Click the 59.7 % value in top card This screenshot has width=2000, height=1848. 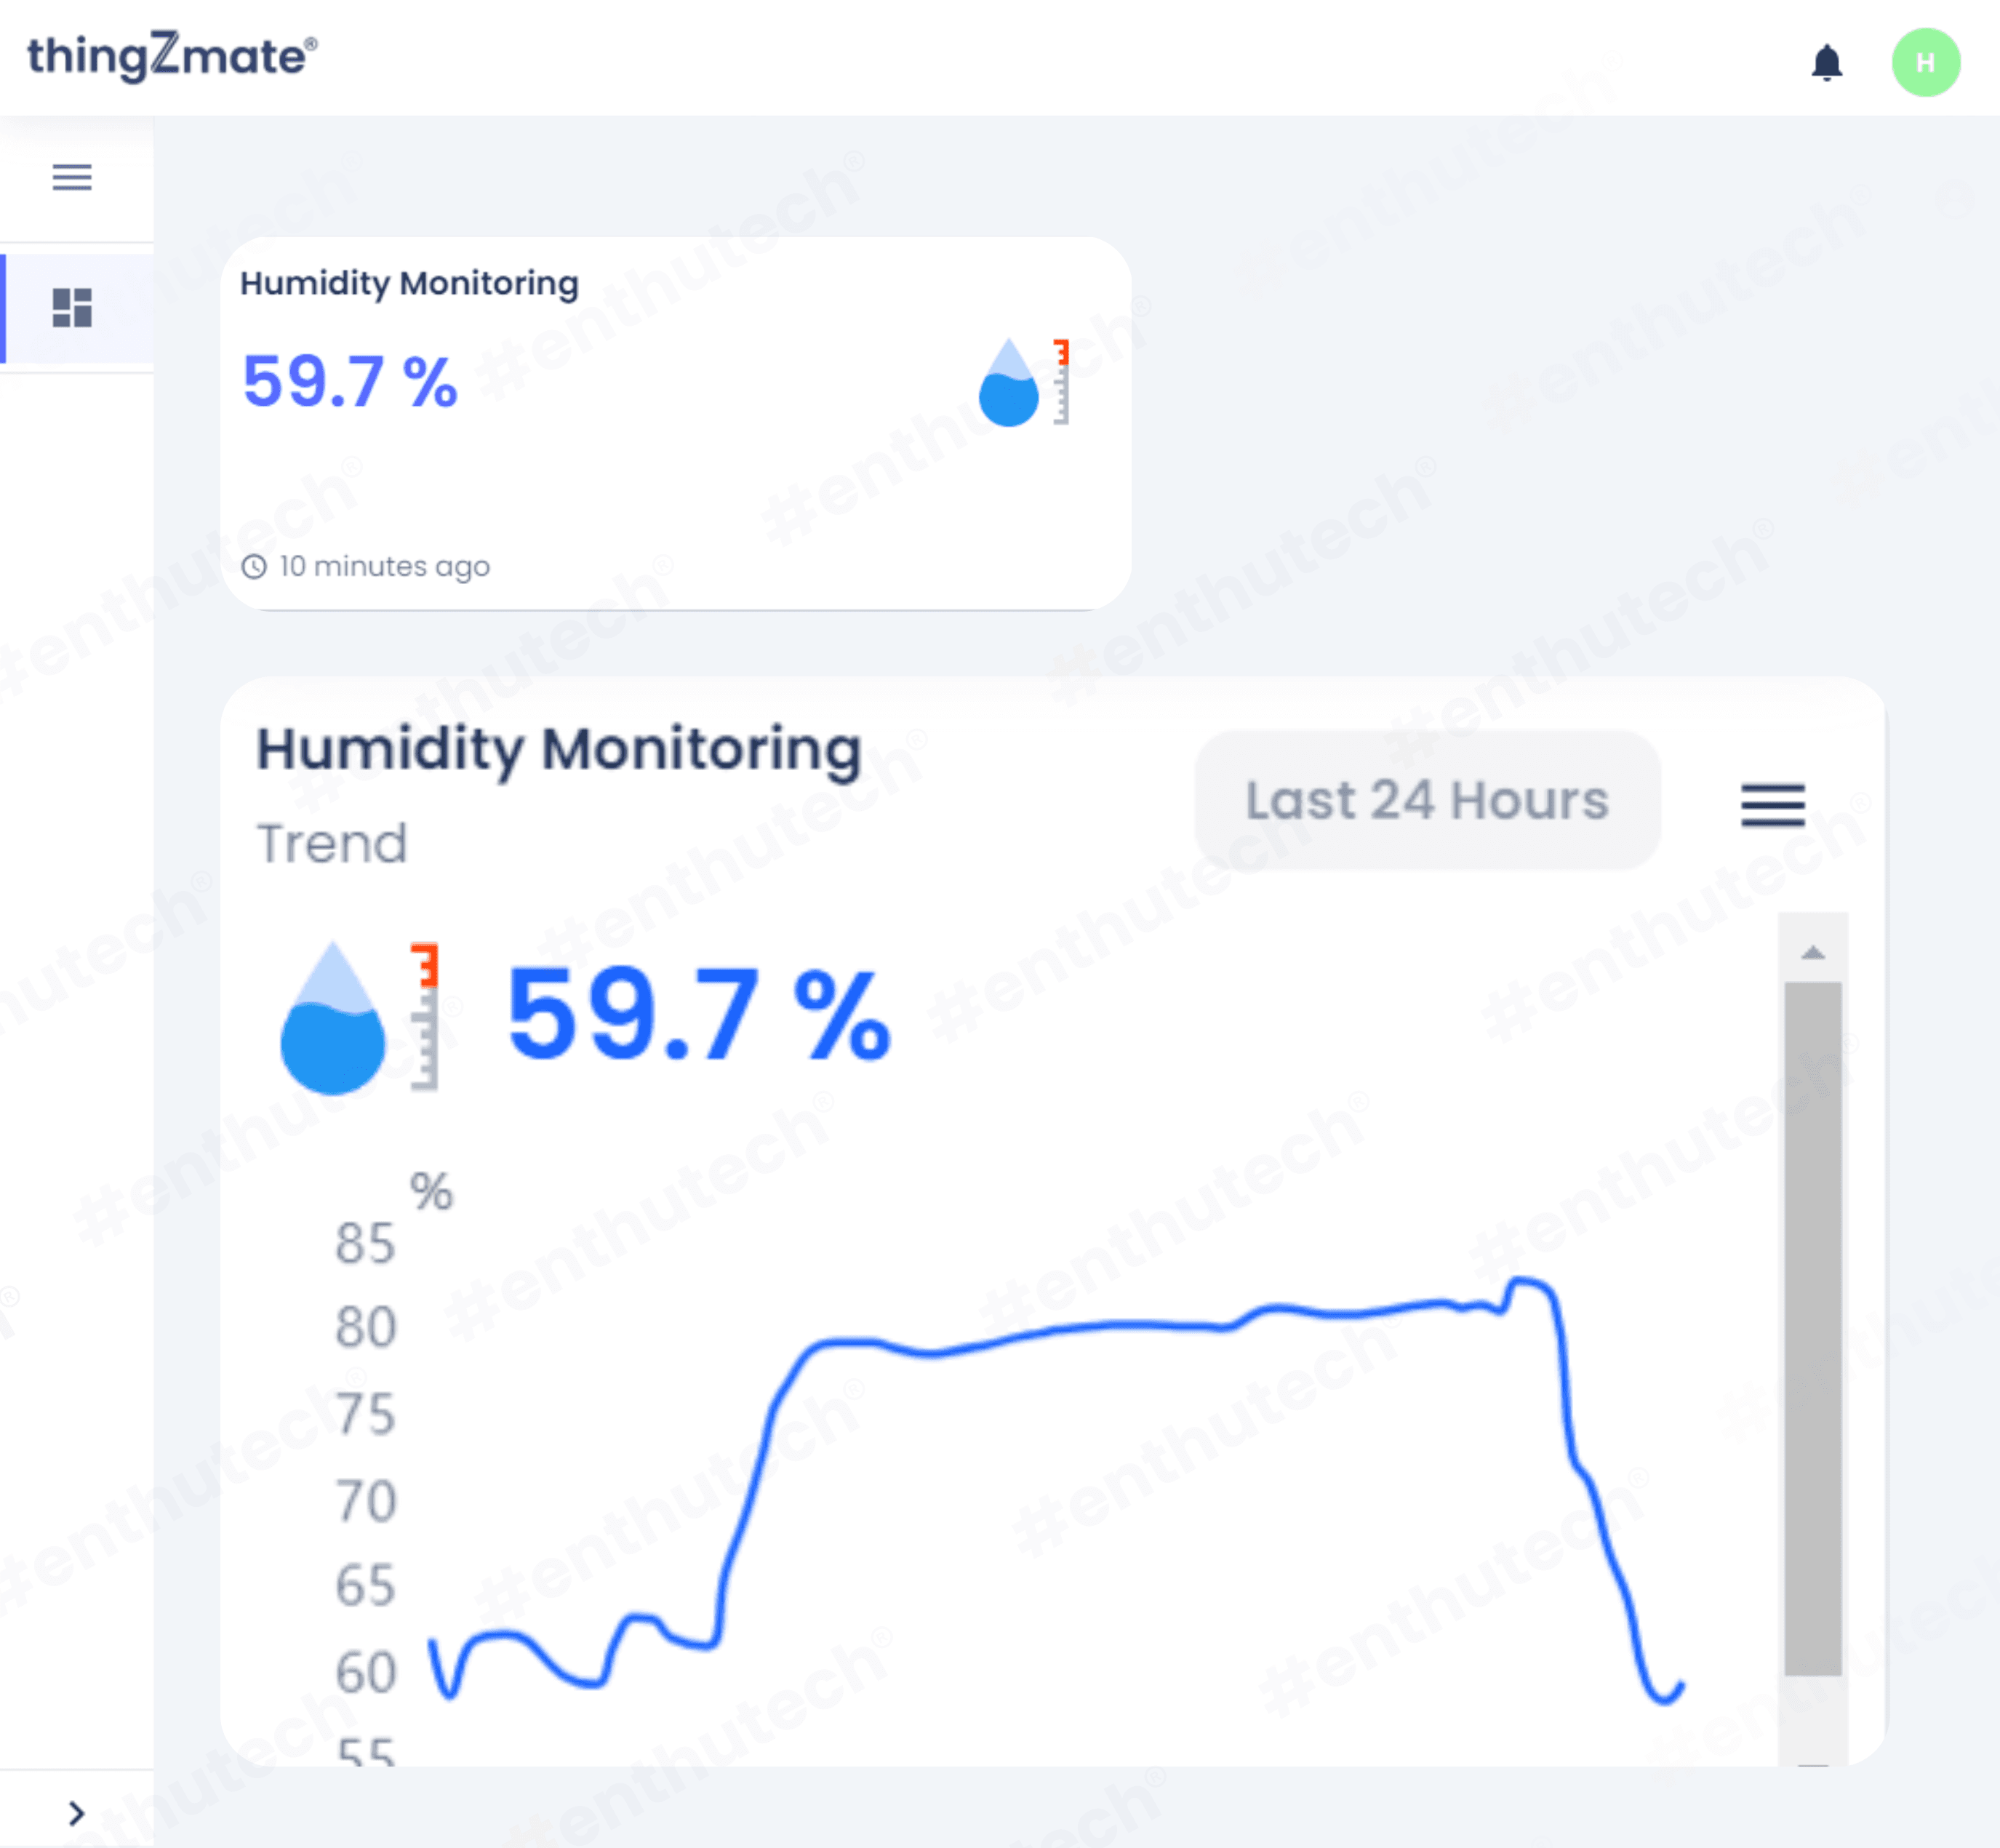(350, 382)
